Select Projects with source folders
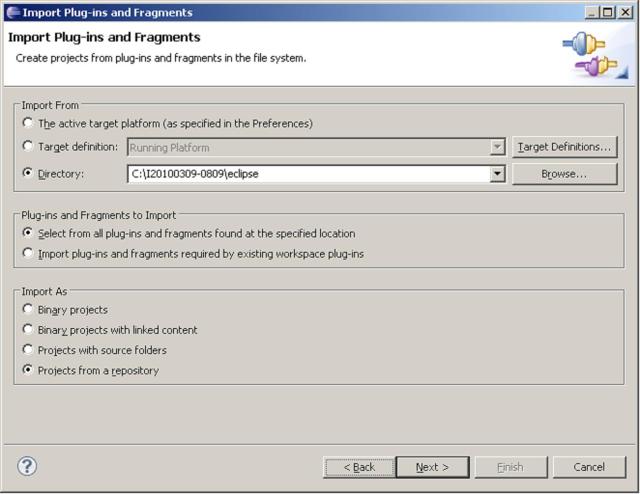The height and width of the screenshot is (494, 640). tap(28, 350)
